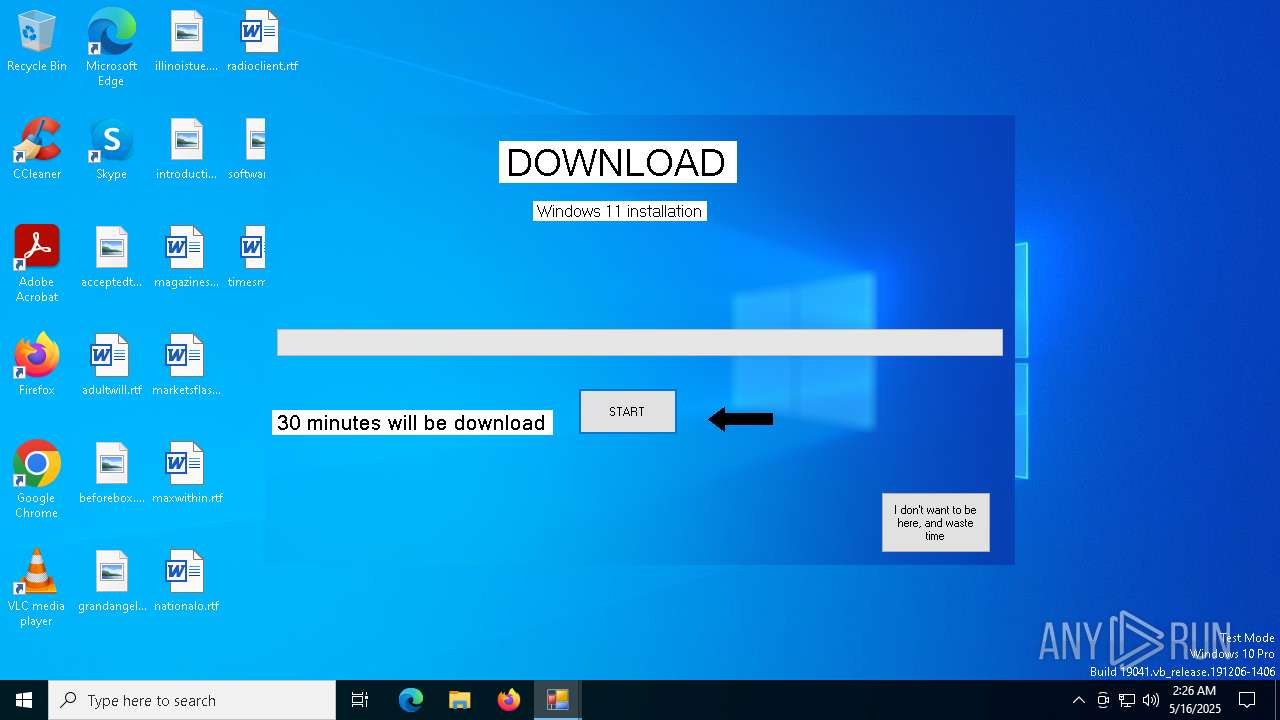Open the CCleaner desktop shortcut

(37, 150)
